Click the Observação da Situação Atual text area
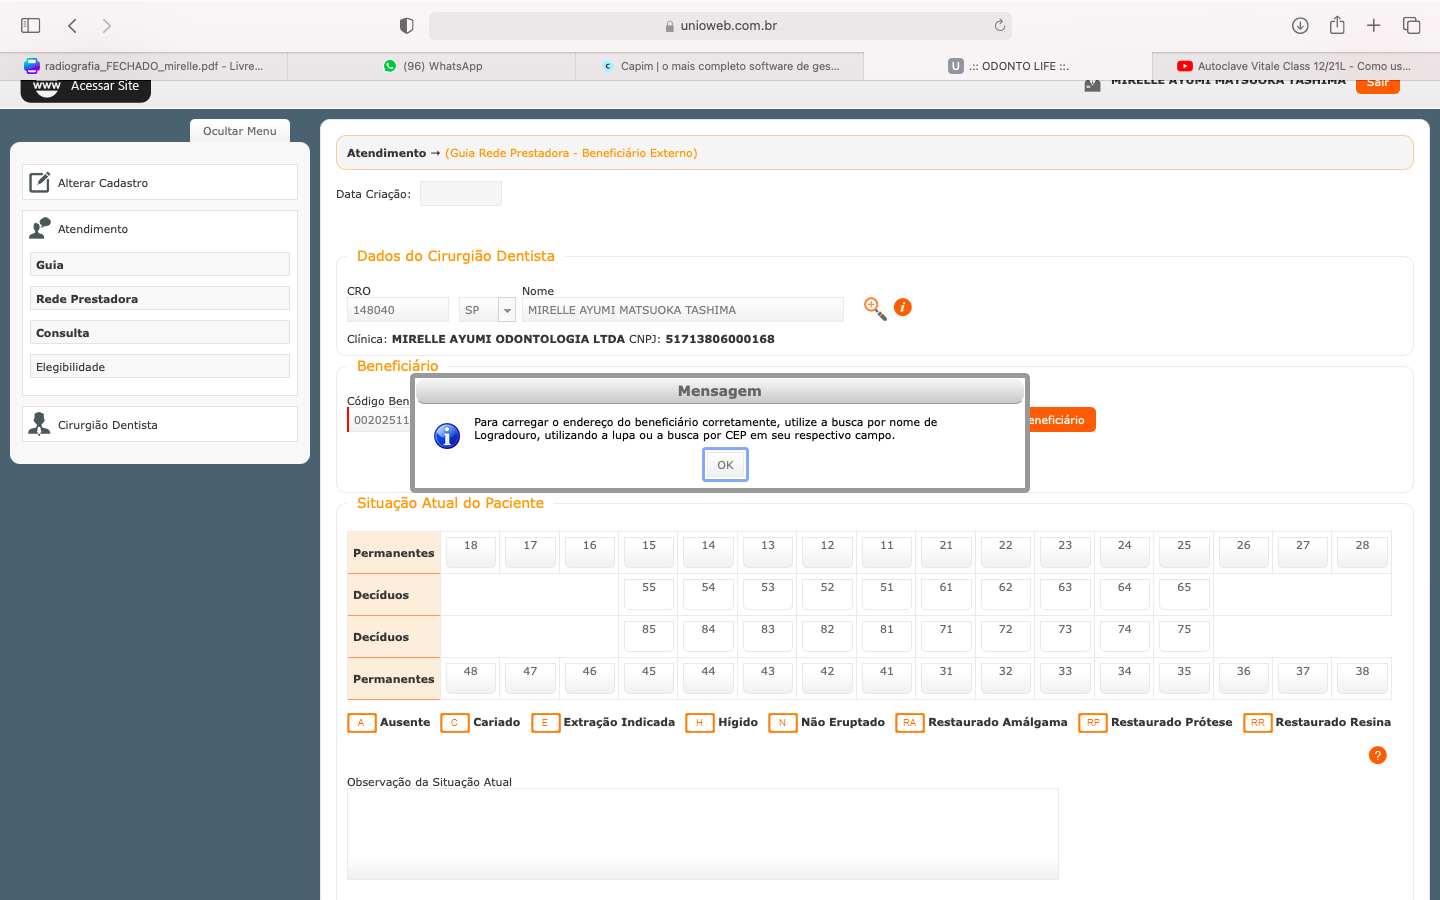 click(x=702, y=833)
